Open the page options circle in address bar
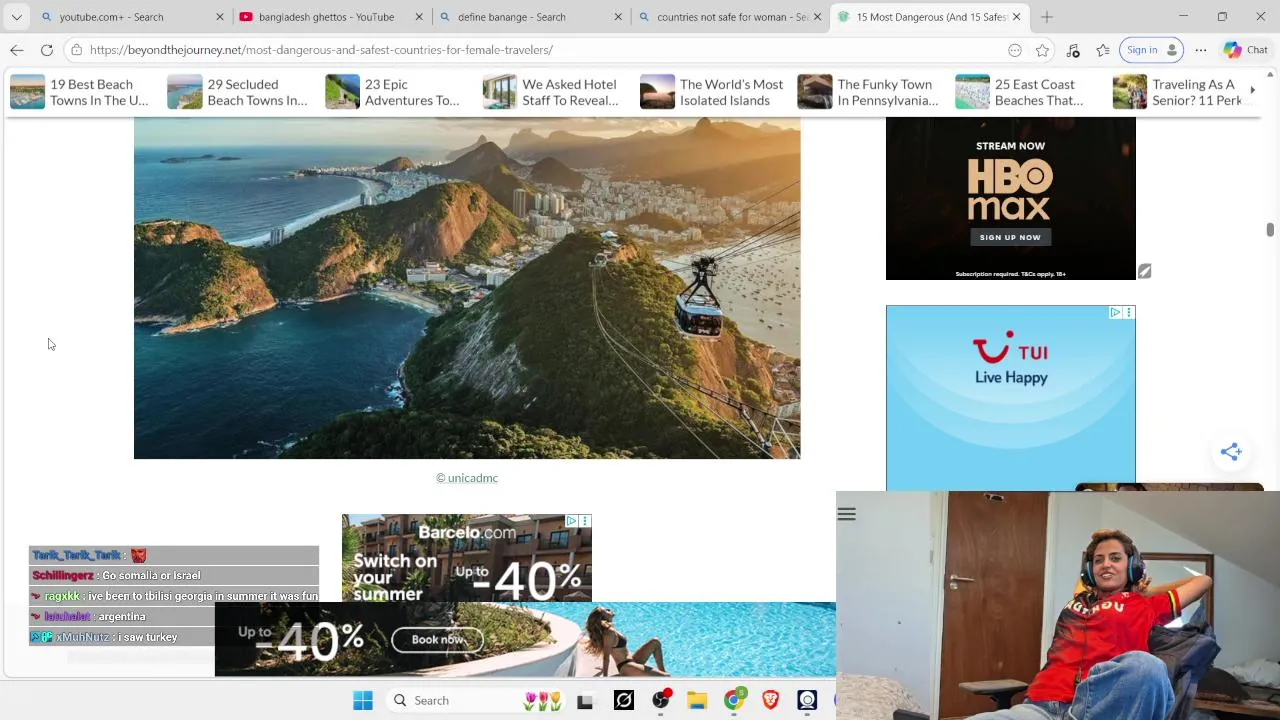Screen dimensions: 1280x720 tap(1015, 50)
